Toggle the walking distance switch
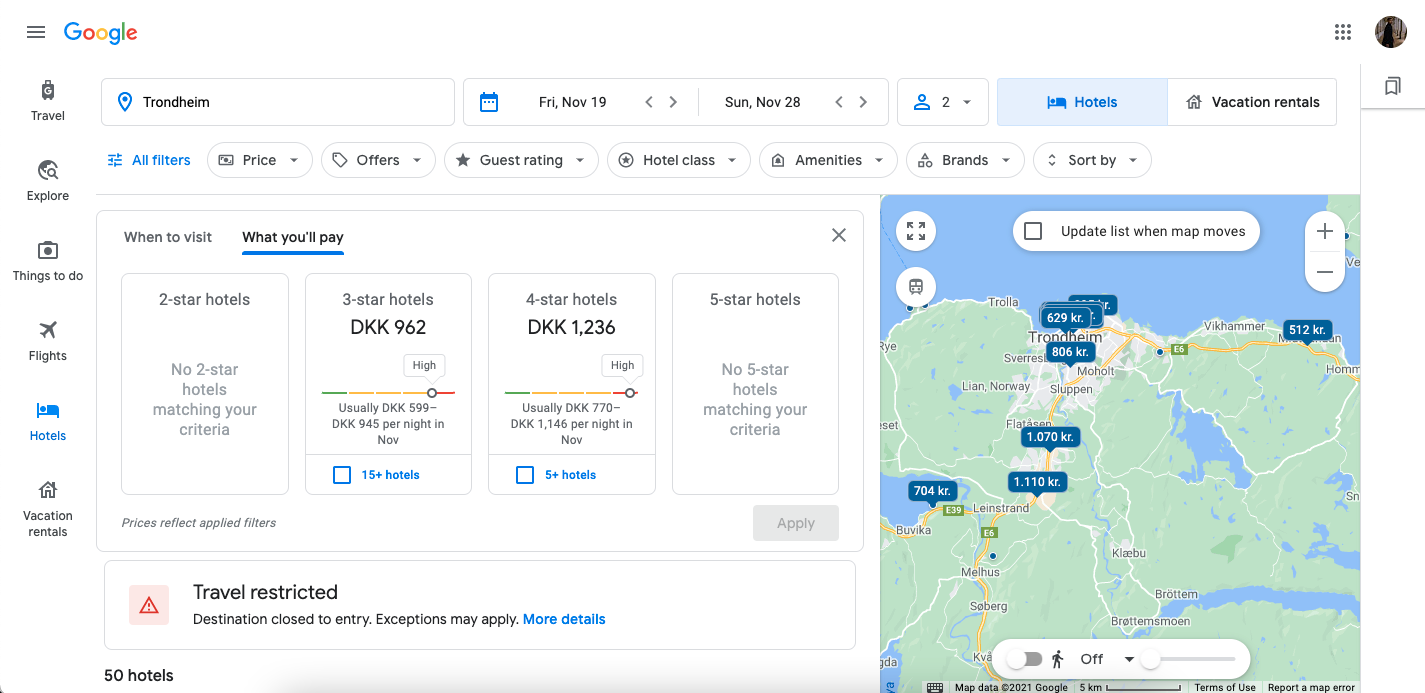 tap(1024, 659)
